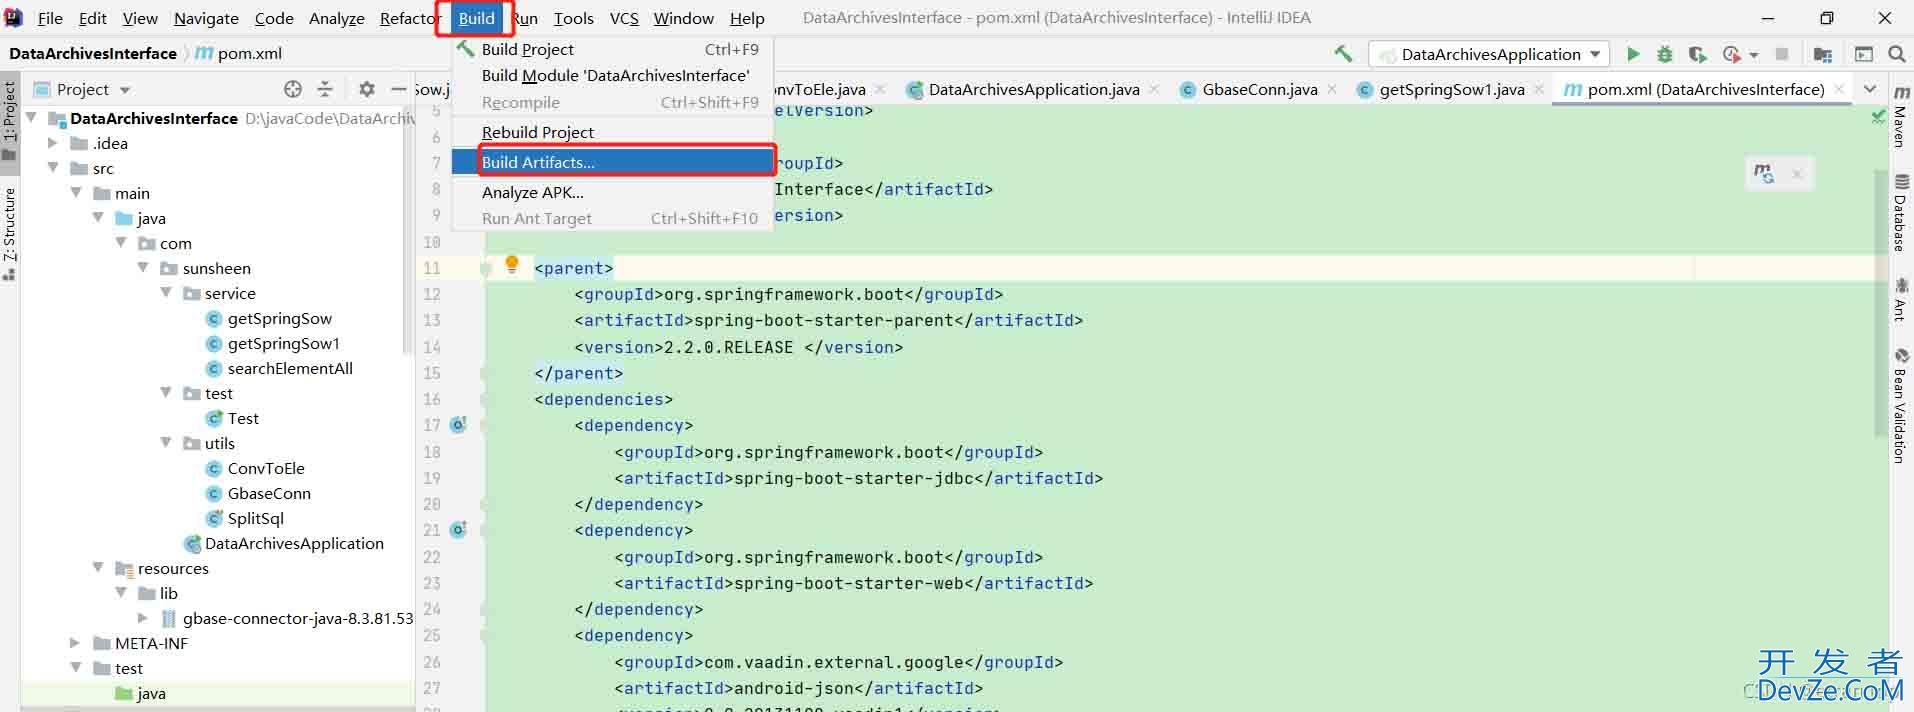Click inspection green checkmark indicator
This screenshot has height=712, width=1914.
point(1878,117)
